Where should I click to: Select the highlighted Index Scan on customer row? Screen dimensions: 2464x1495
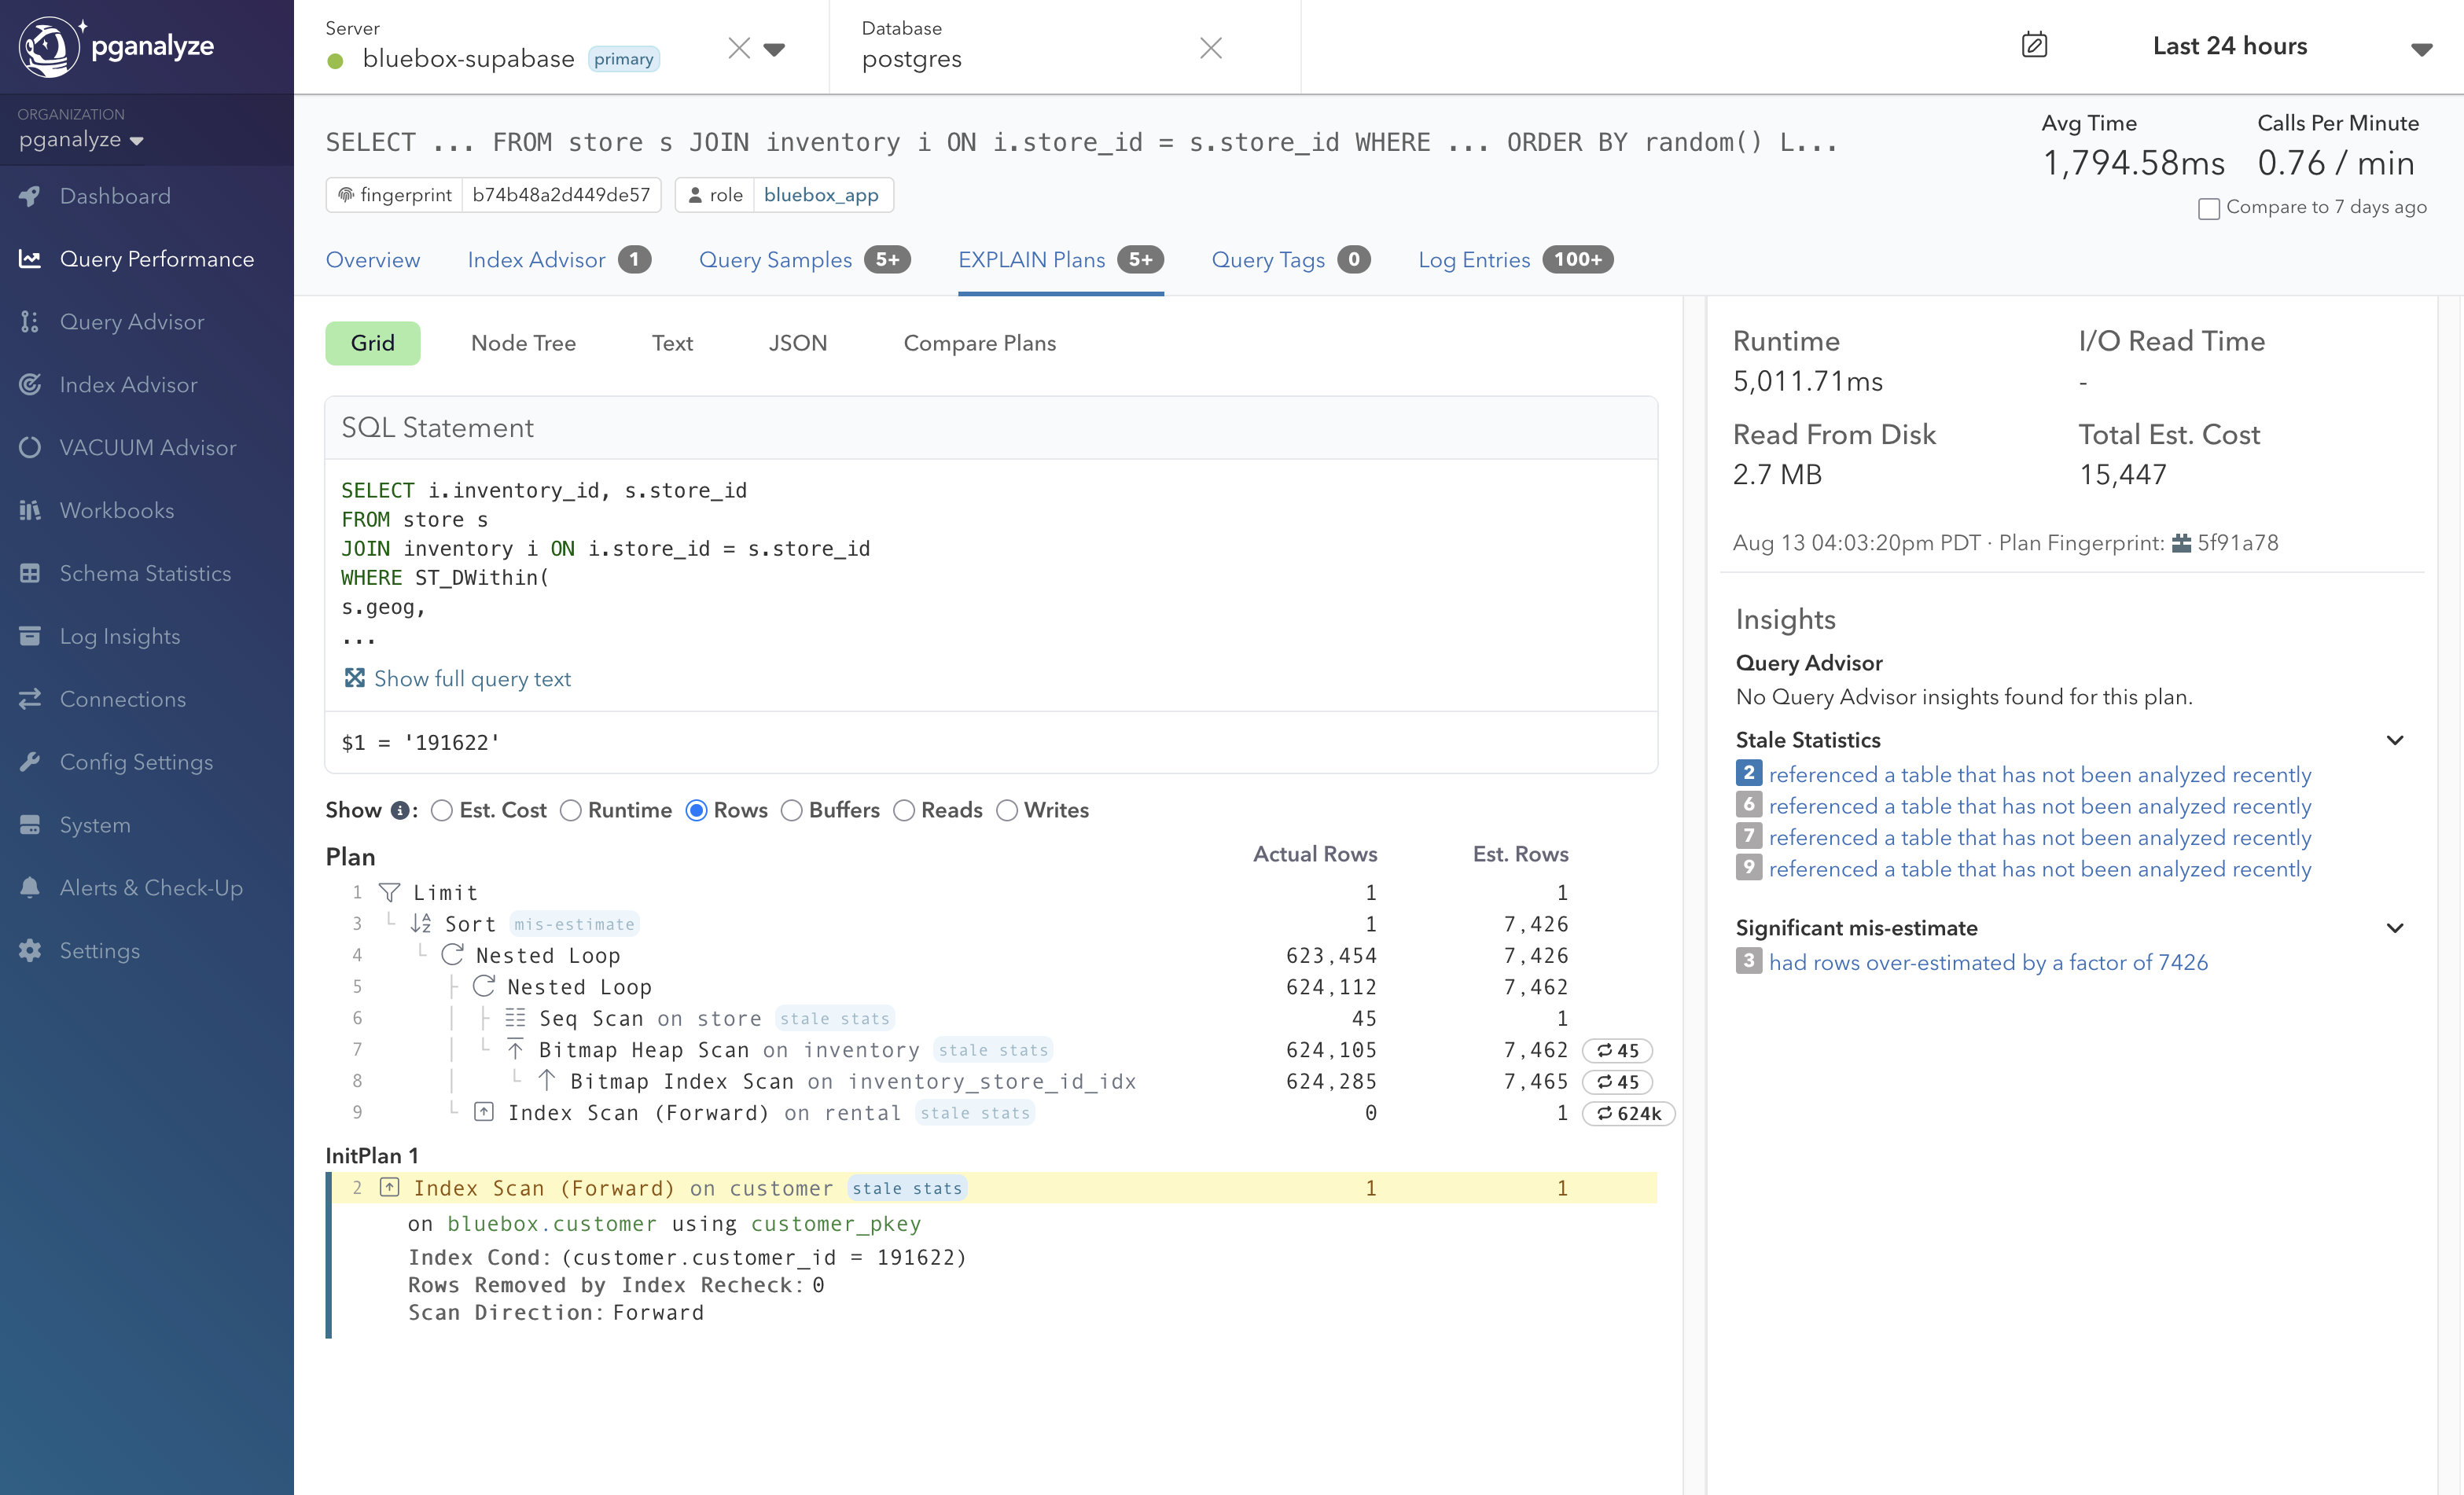tap(991, 1188)
